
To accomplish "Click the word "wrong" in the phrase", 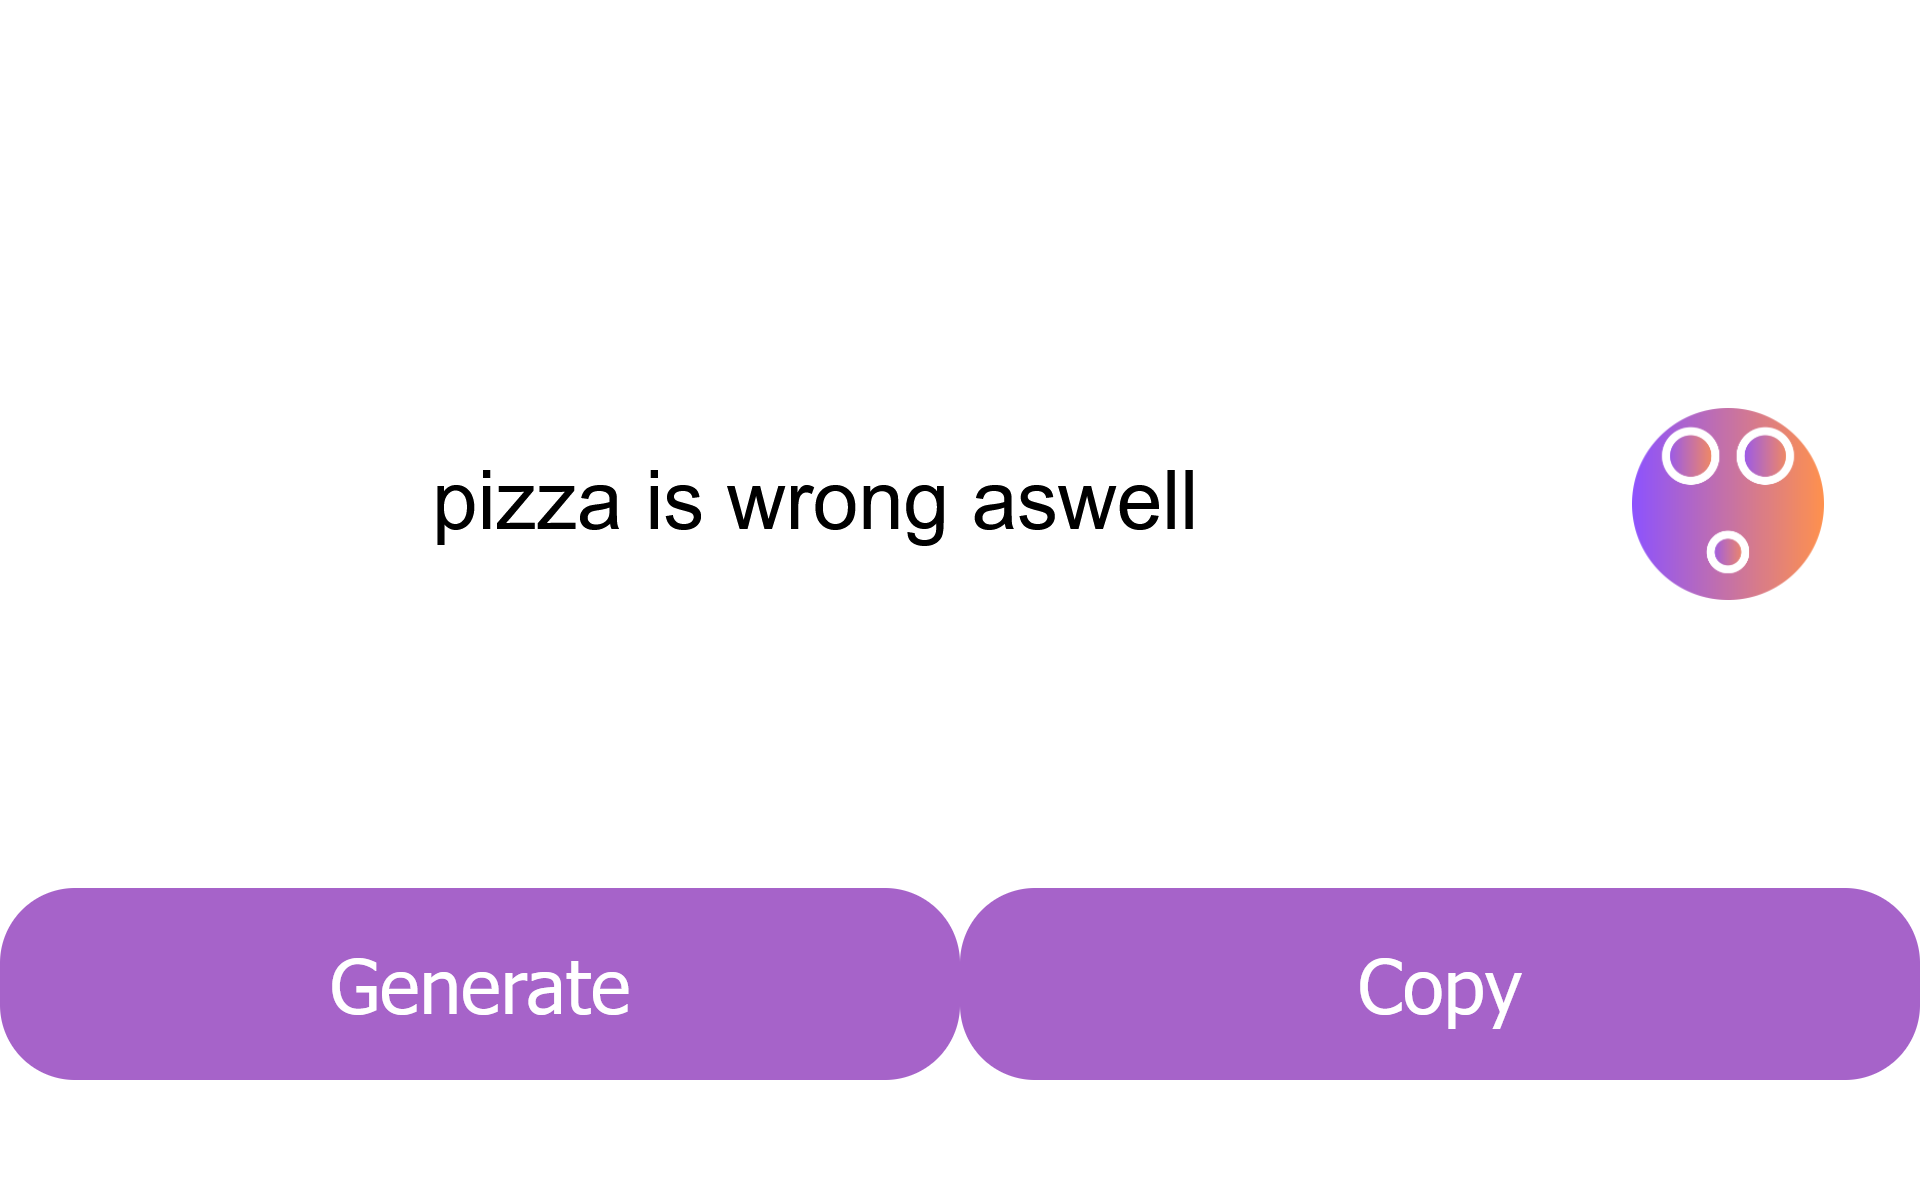I will [836, 502].
